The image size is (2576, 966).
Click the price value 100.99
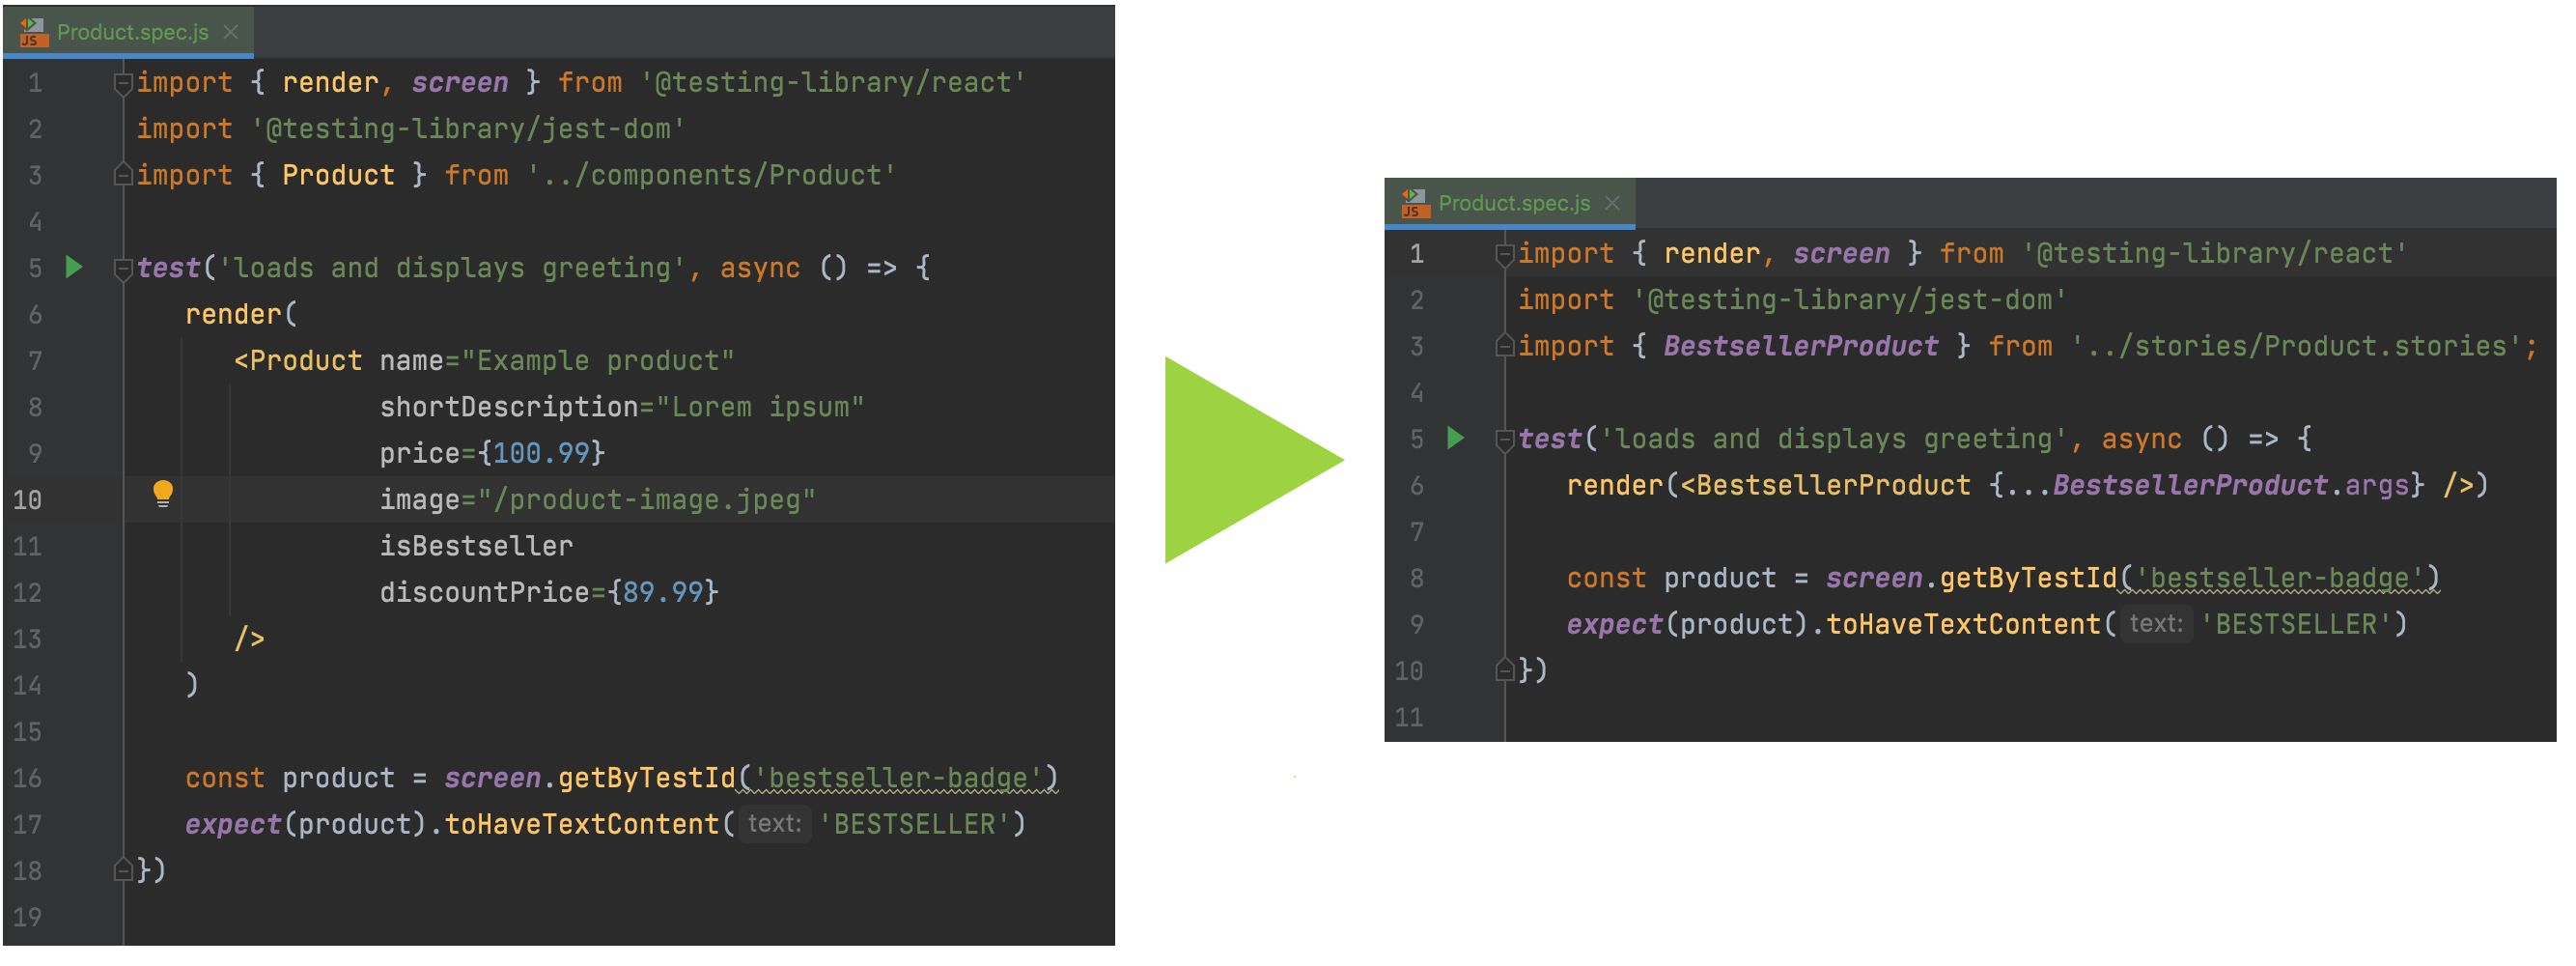(x=541, y=453)
